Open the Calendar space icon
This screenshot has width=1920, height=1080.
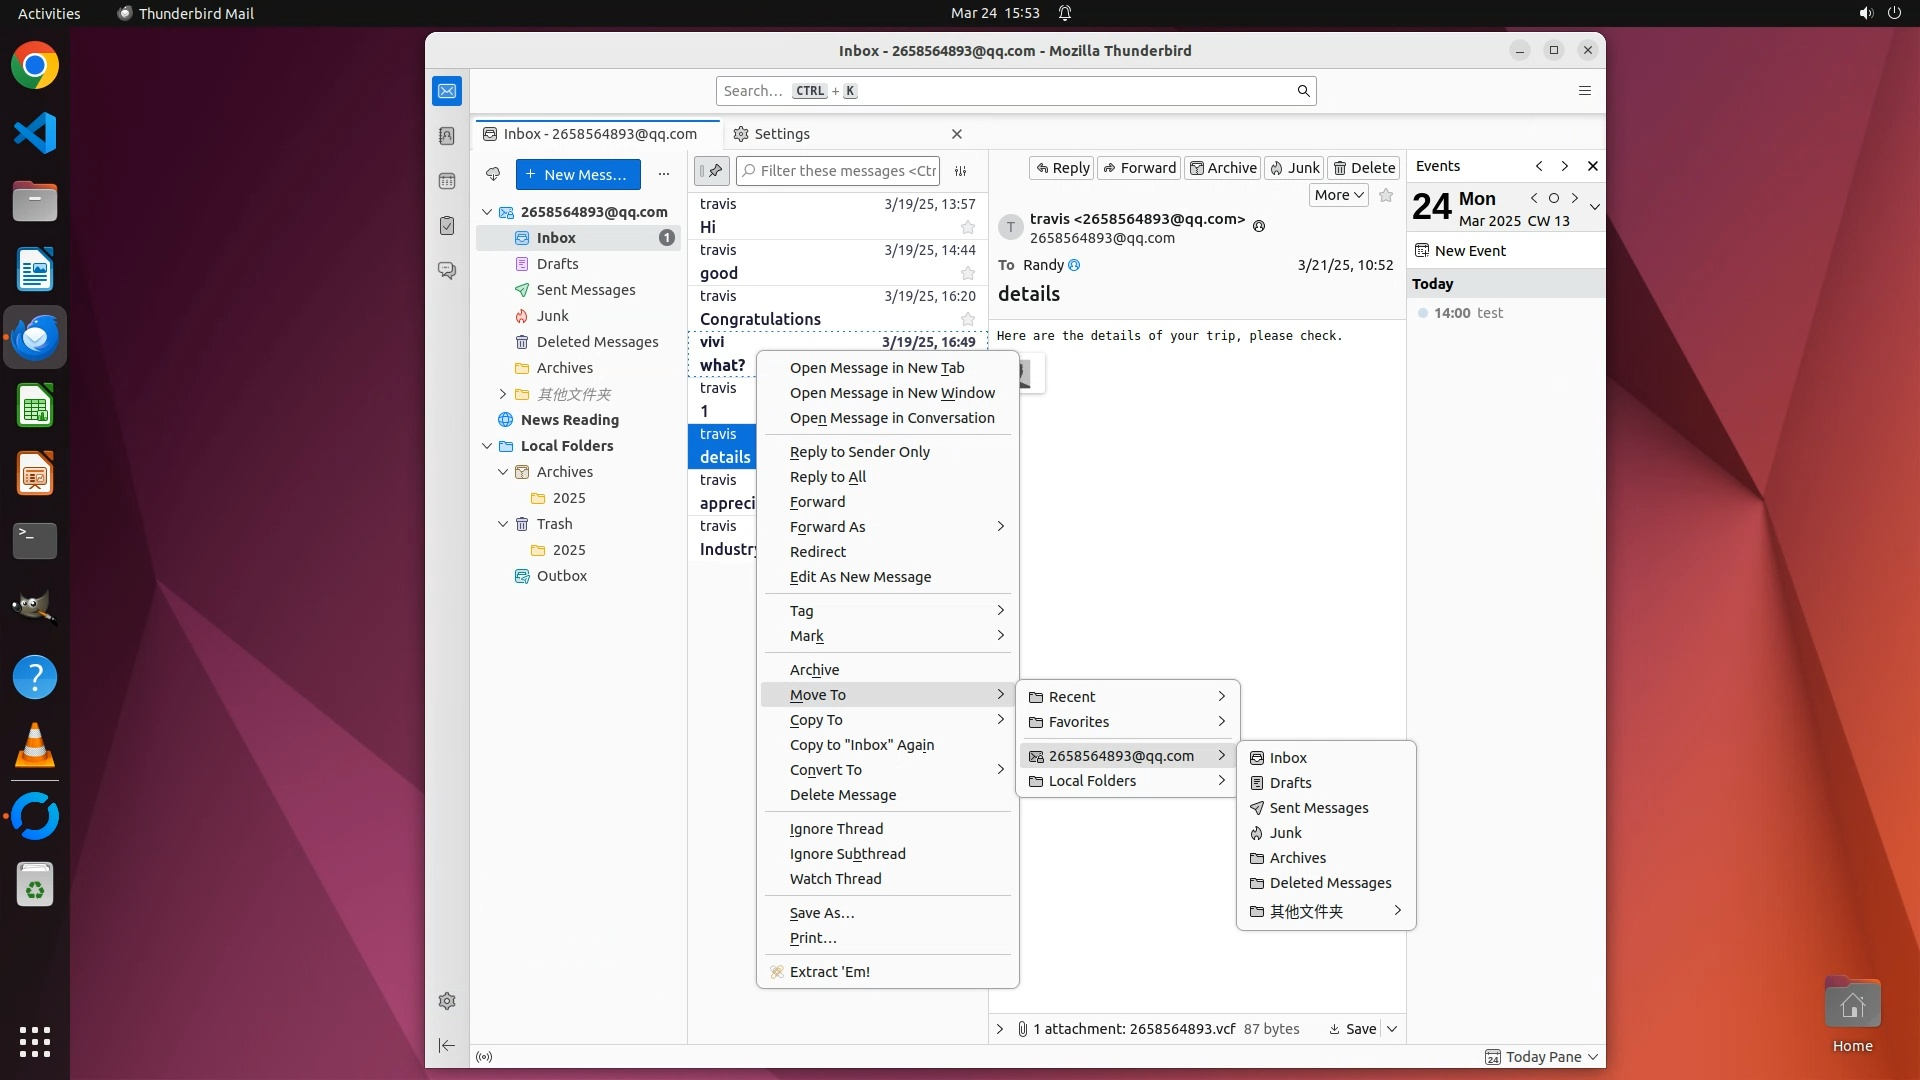coord(447,181)
